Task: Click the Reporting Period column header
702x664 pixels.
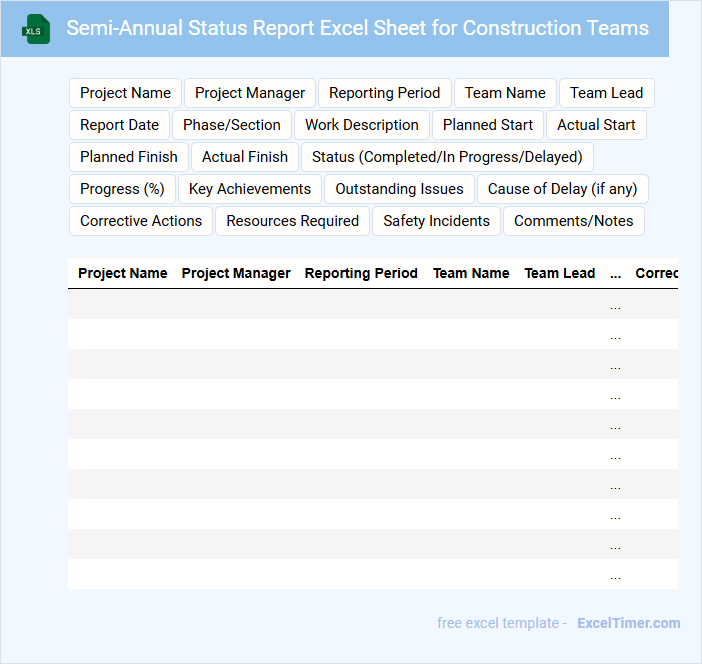Action: click(361, 273)
